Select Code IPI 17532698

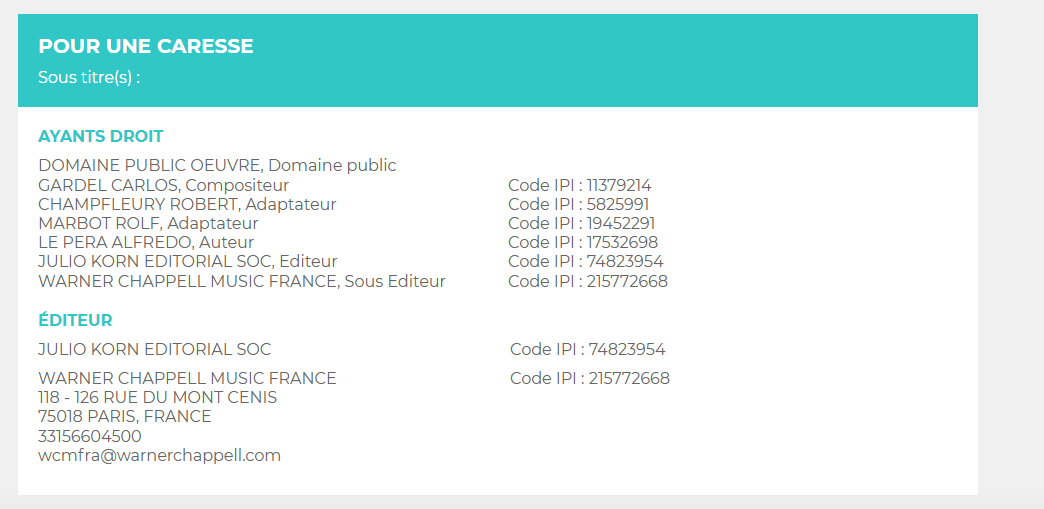583,243
